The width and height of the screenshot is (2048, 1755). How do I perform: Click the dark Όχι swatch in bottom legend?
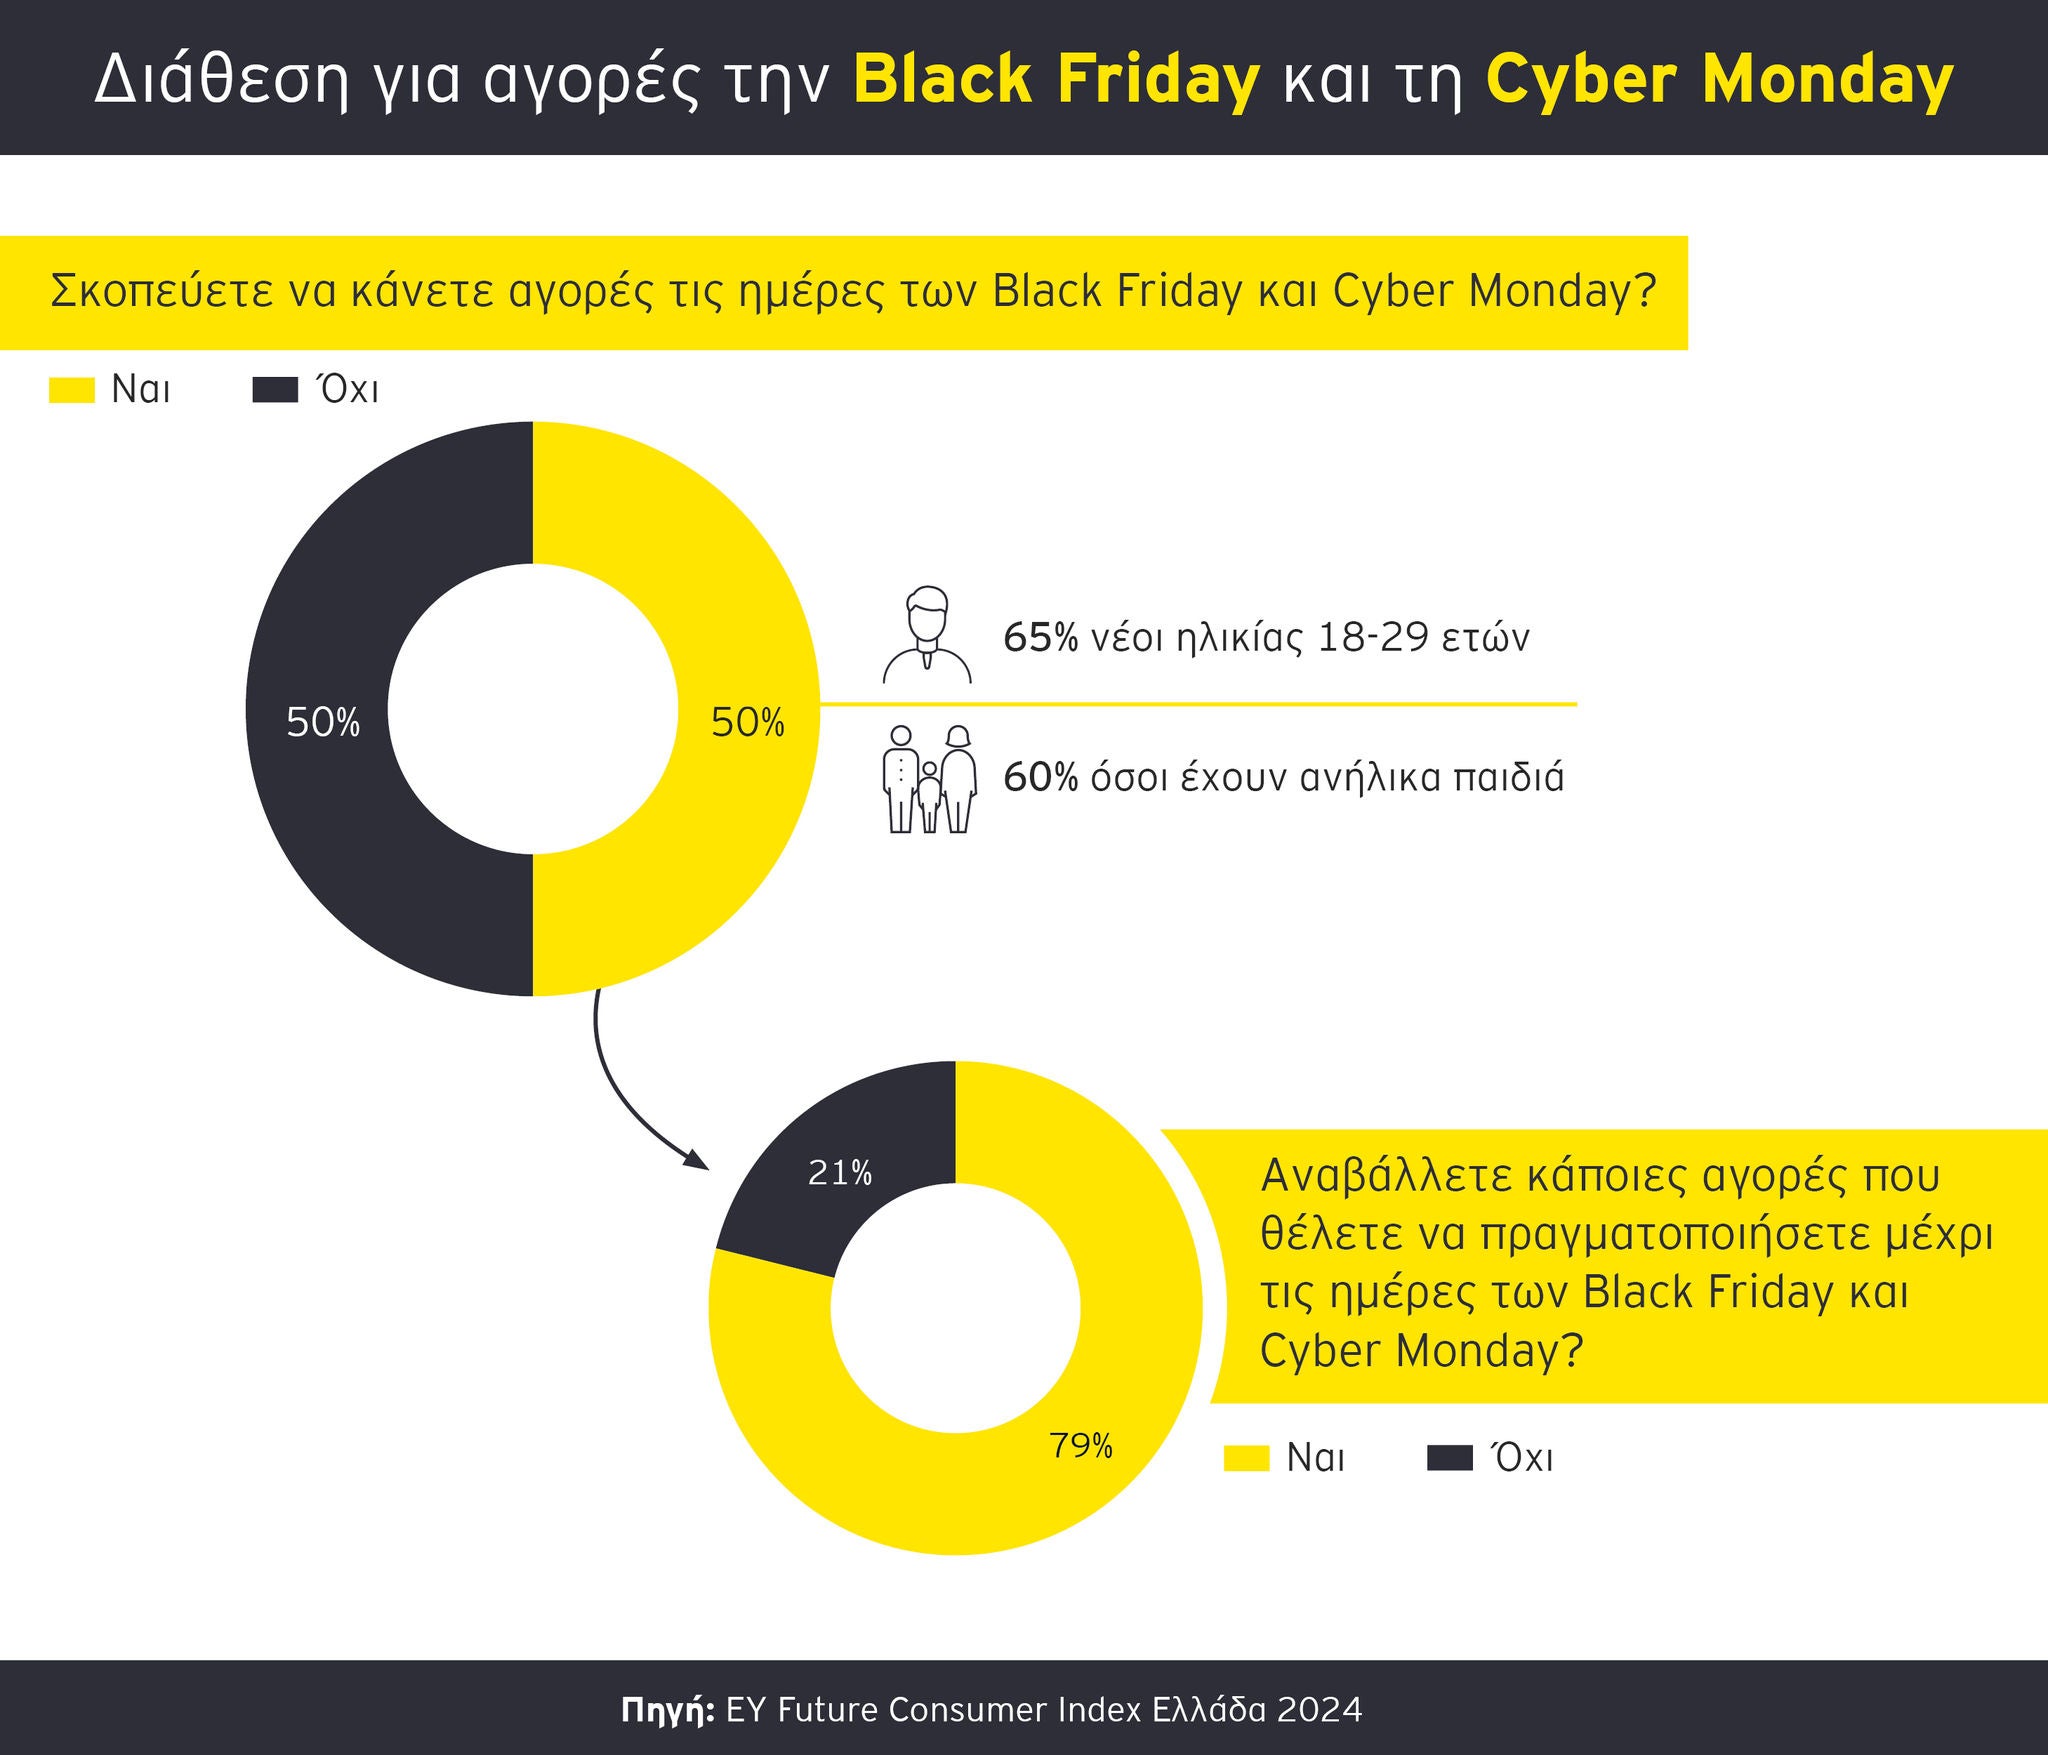pyautogui.click(x=1449, y=1459)
